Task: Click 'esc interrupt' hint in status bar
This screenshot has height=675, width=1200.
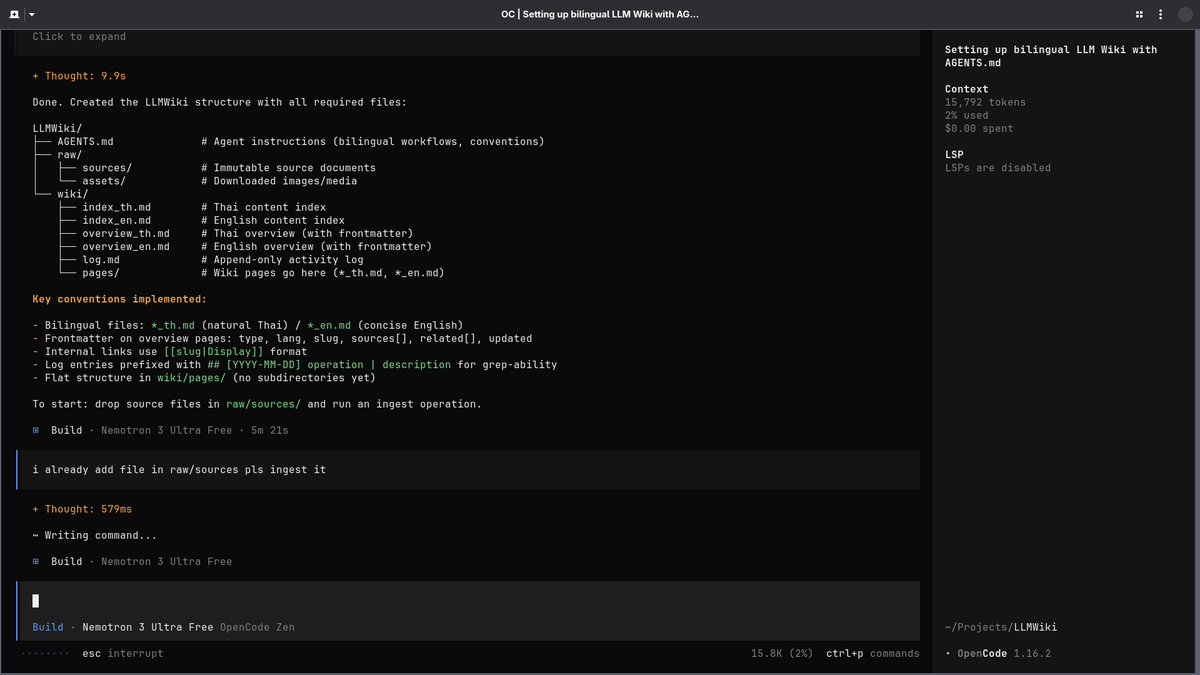Action: pos(123,654)
